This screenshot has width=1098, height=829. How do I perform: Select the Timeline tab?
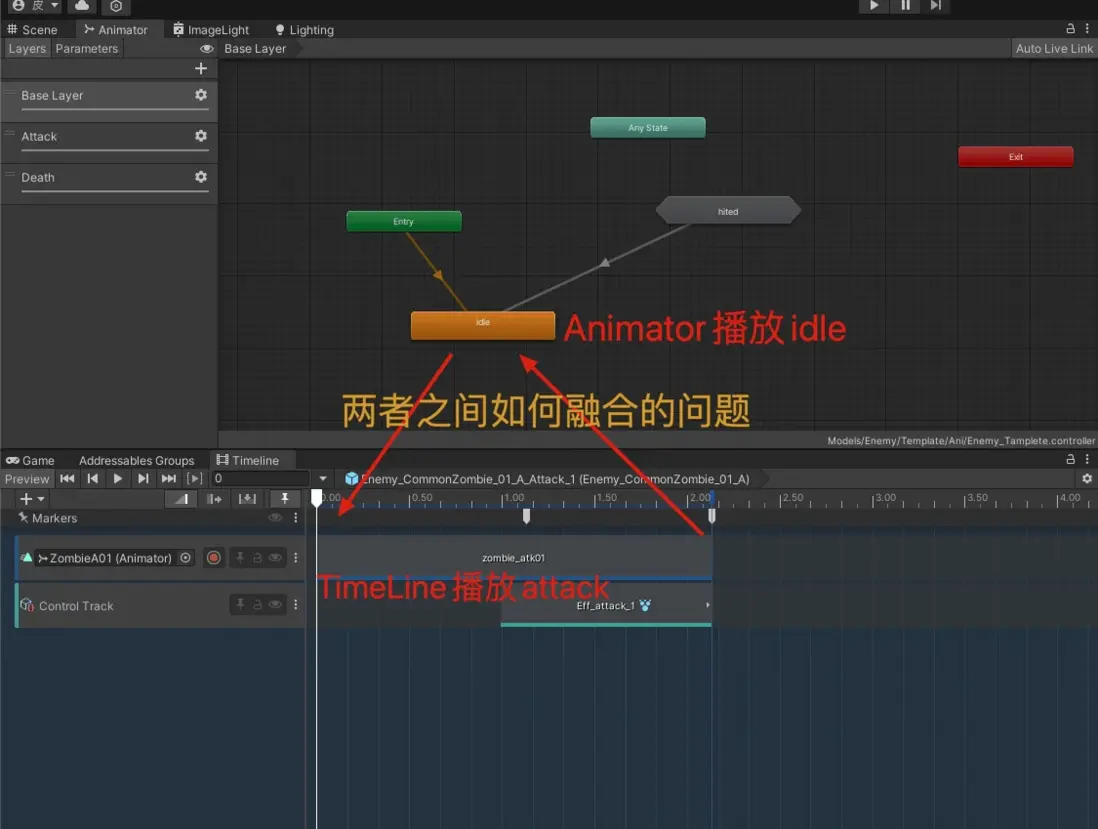(x=248, y=460)
